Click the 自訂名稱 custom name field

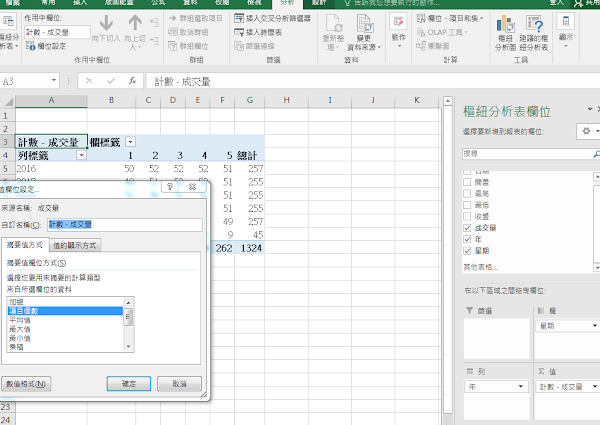click(125, 225)
